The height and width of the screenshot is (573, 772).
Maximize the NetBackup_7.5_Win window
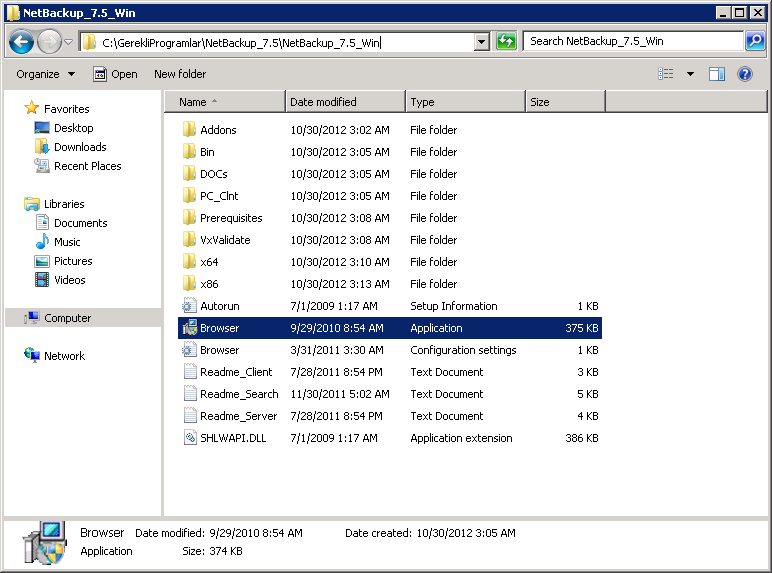pos(740,13)
